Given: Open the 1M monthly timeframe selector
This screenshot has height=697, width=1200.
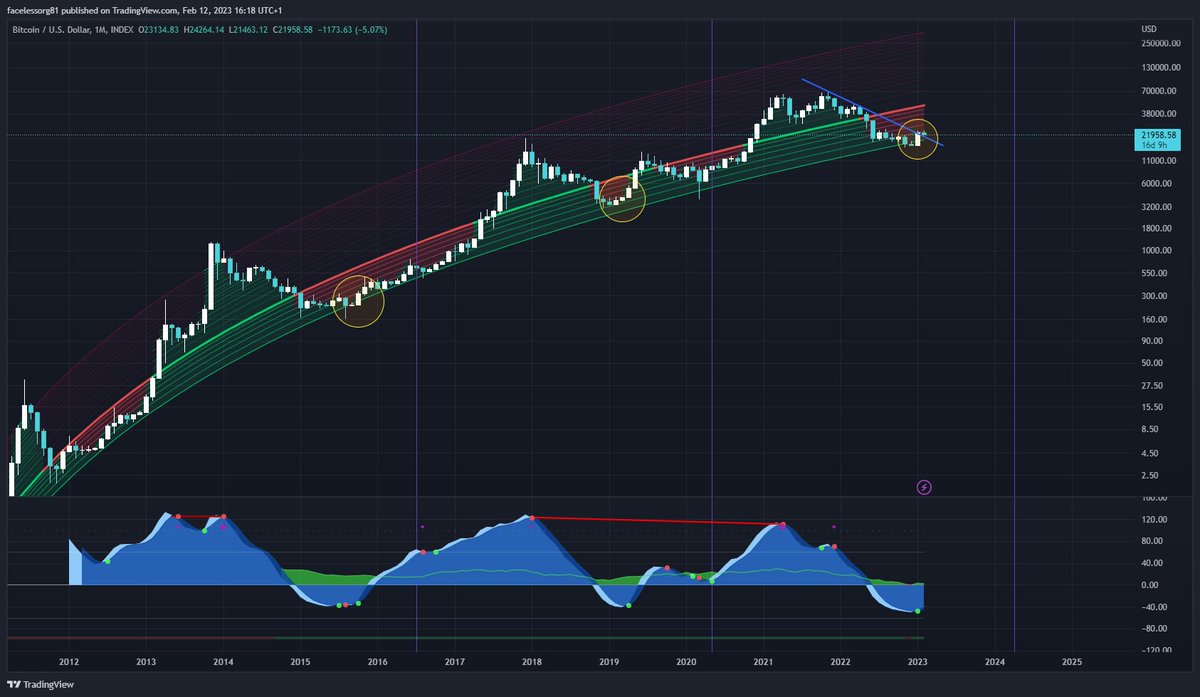Looking at the screenshot, I should (101, 30).
